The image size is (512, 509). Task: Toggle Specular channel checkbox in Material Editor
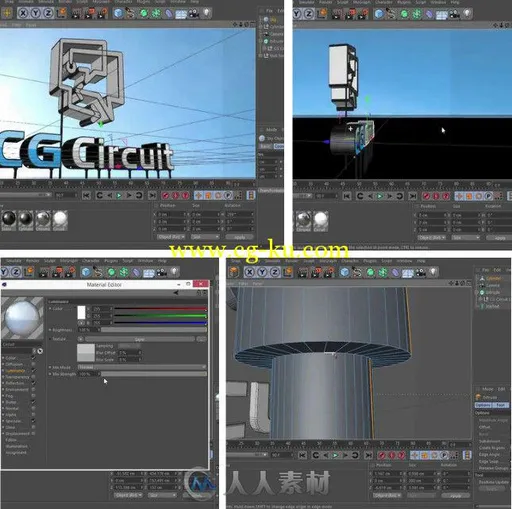33,421
